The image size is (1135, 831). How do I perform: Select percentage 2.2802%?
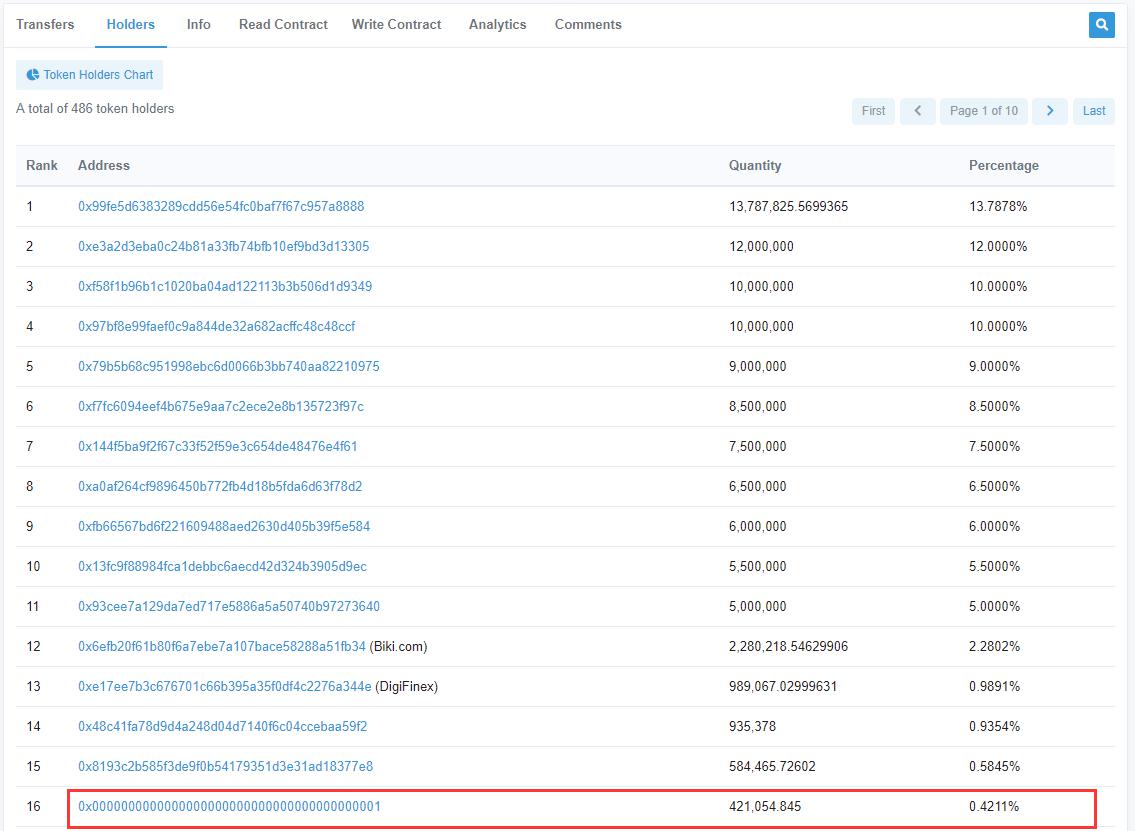[995, 646]
